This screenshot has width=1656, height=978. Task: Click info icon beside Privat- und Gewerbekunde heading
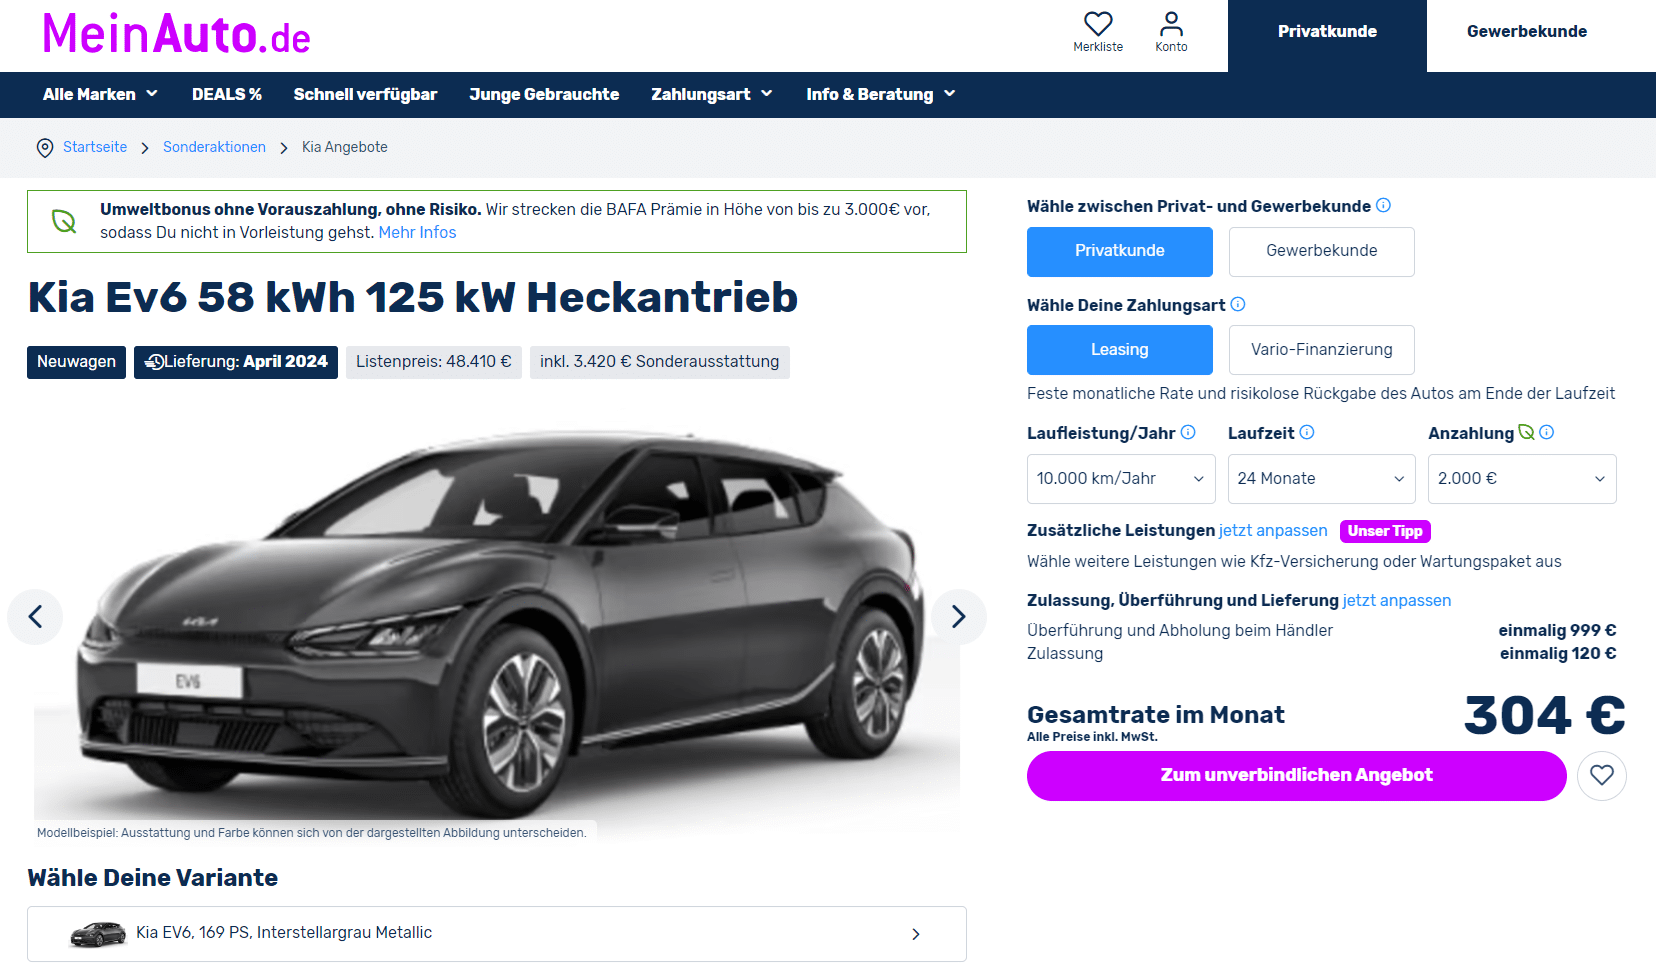[1383, 205]
